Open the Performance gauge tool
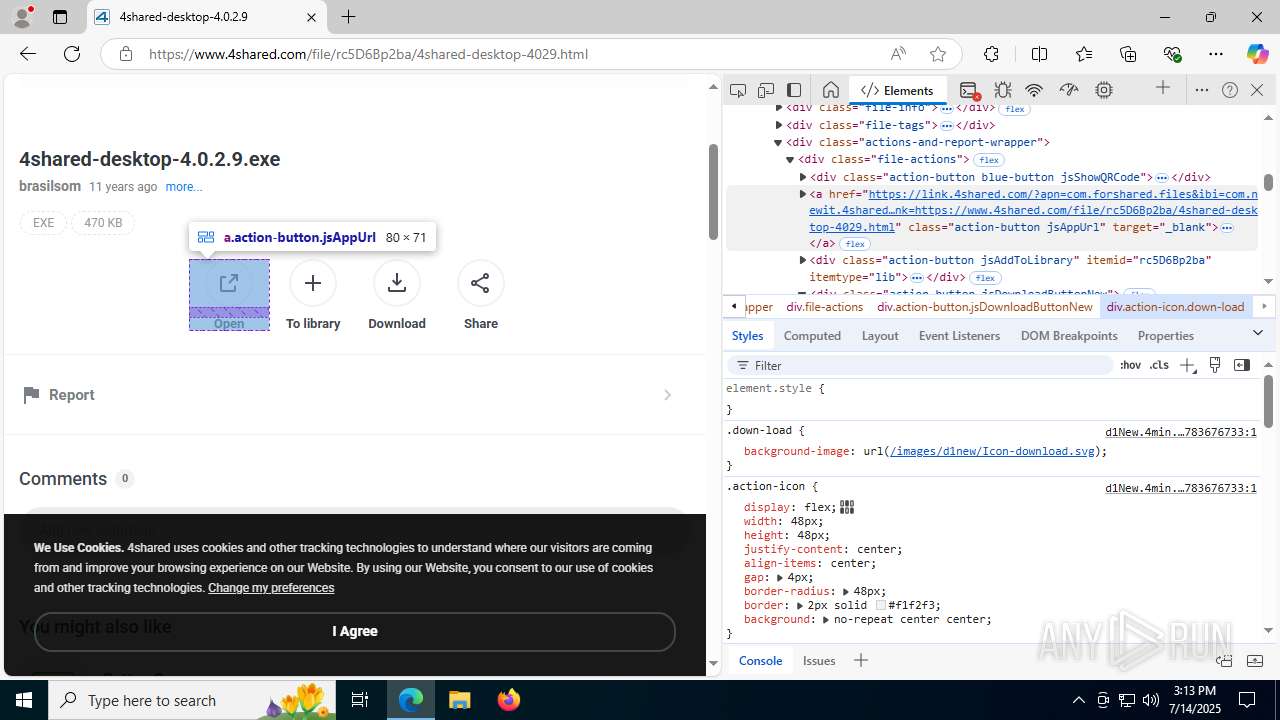 point(1069,90)
